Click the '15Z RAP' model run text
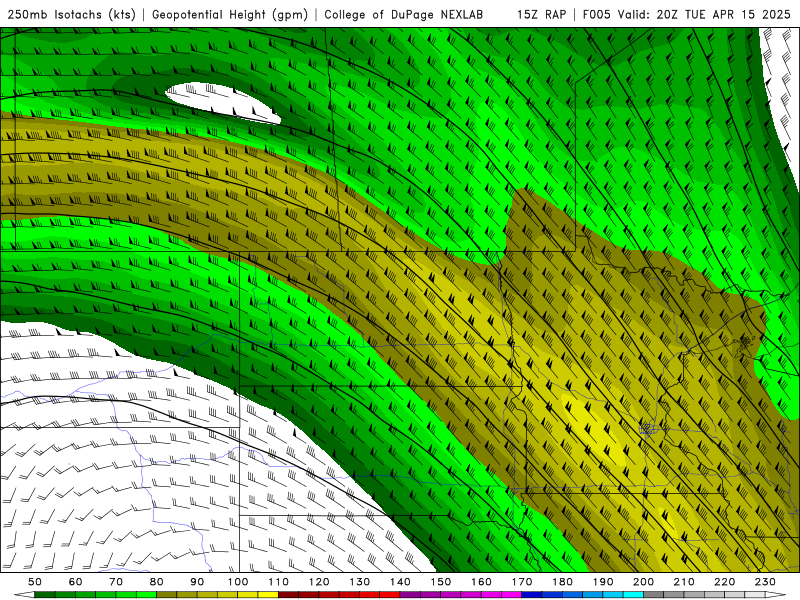The width and height of the screenshot is (800, 600). (x=542, y=14)
